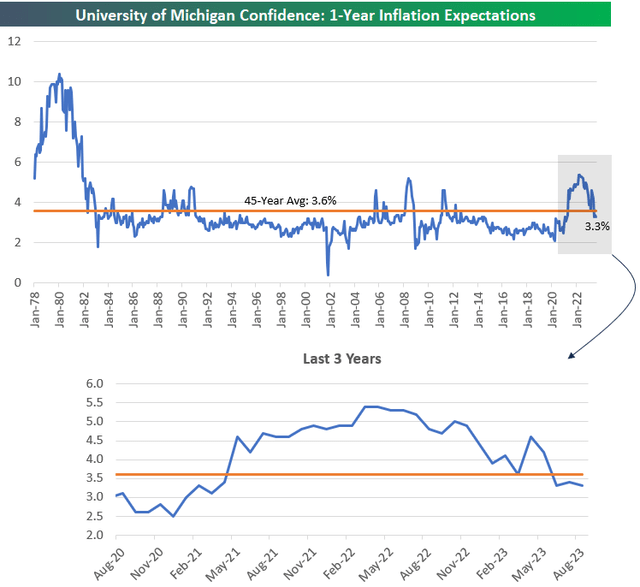Select the lower chart 3.0 axis value
Screen dimensions: 640x587
[x=95, y=497]
